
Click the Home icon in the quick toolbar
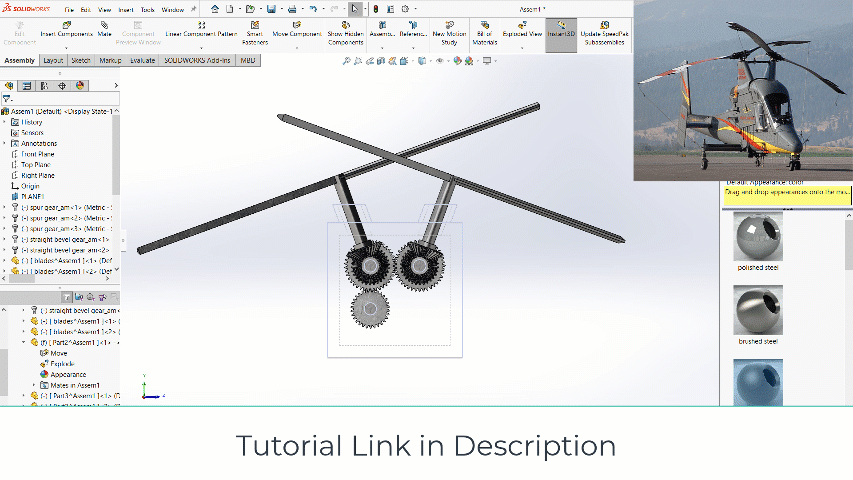[215, 9]
